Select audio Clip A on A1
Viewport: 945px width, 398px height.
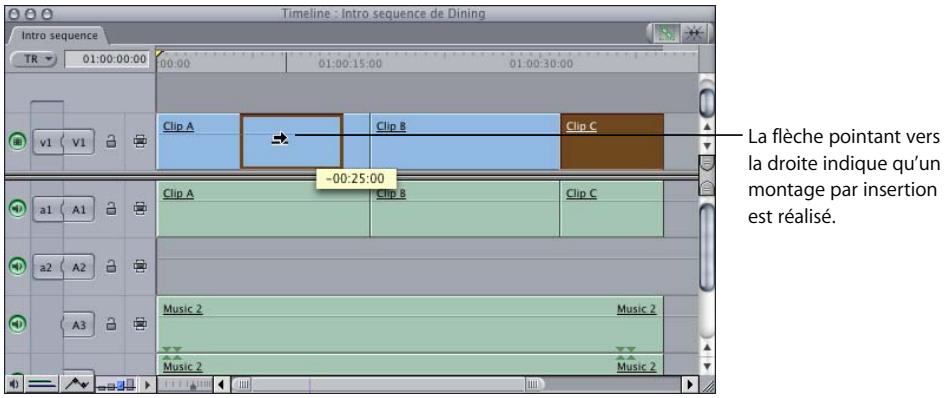pyautogui.click(x=263, y=209)
